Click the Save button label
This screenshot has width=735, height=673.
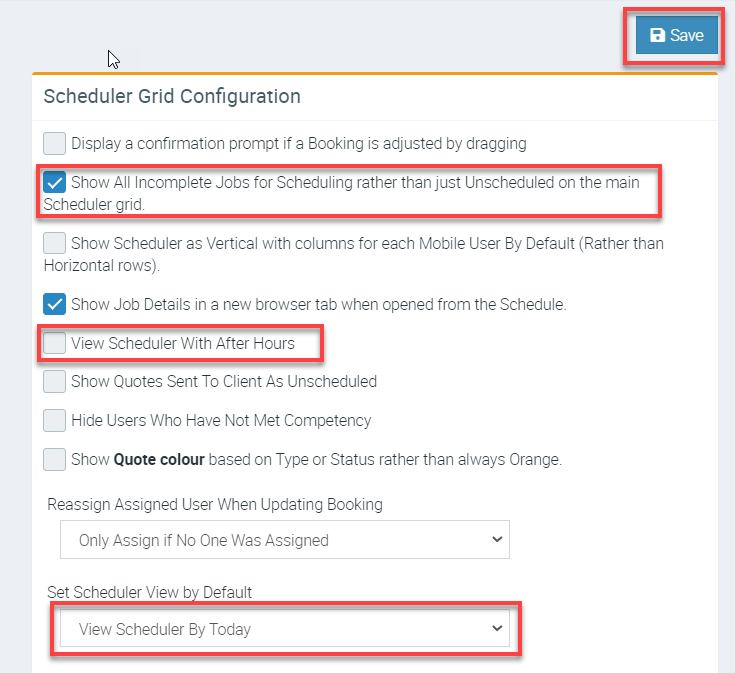pyautogui.click(x=687, y=35)
